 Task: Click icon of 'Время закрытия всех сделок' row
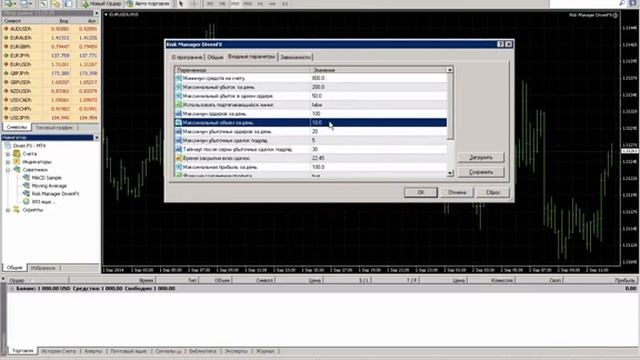[178, 158]
